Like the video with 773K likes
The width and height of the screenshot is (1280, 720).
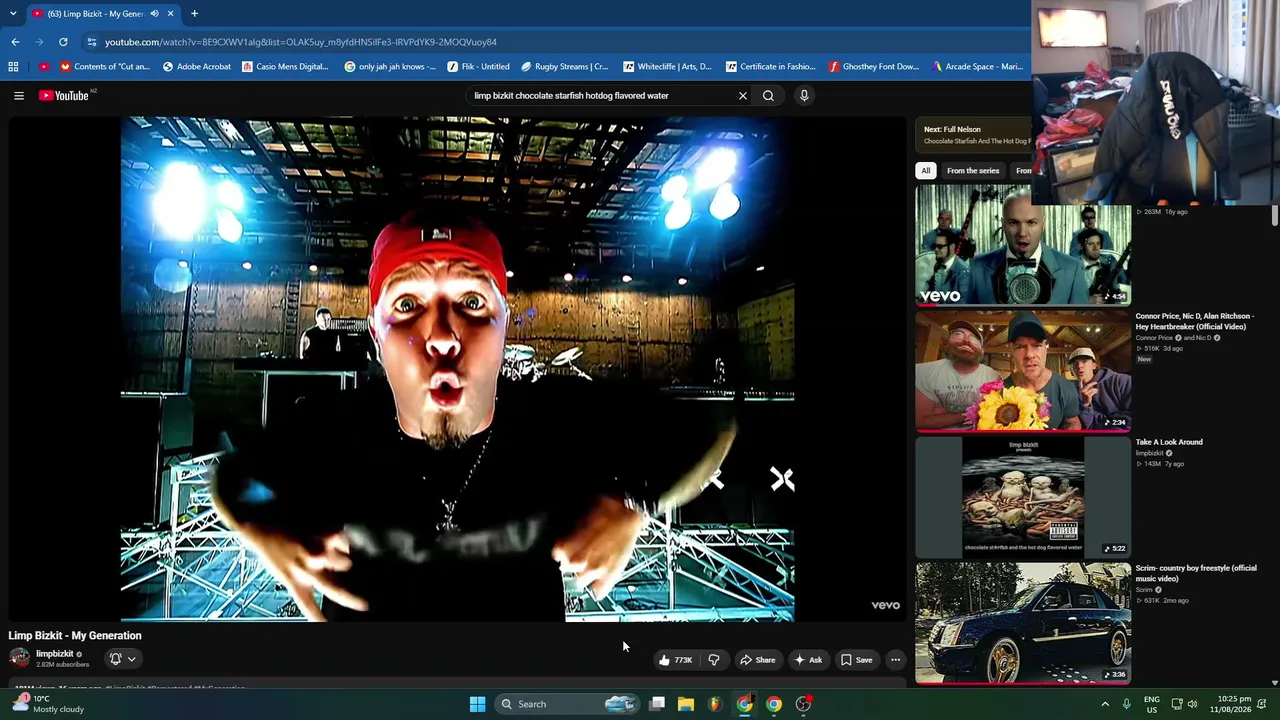tap(675, 660)
